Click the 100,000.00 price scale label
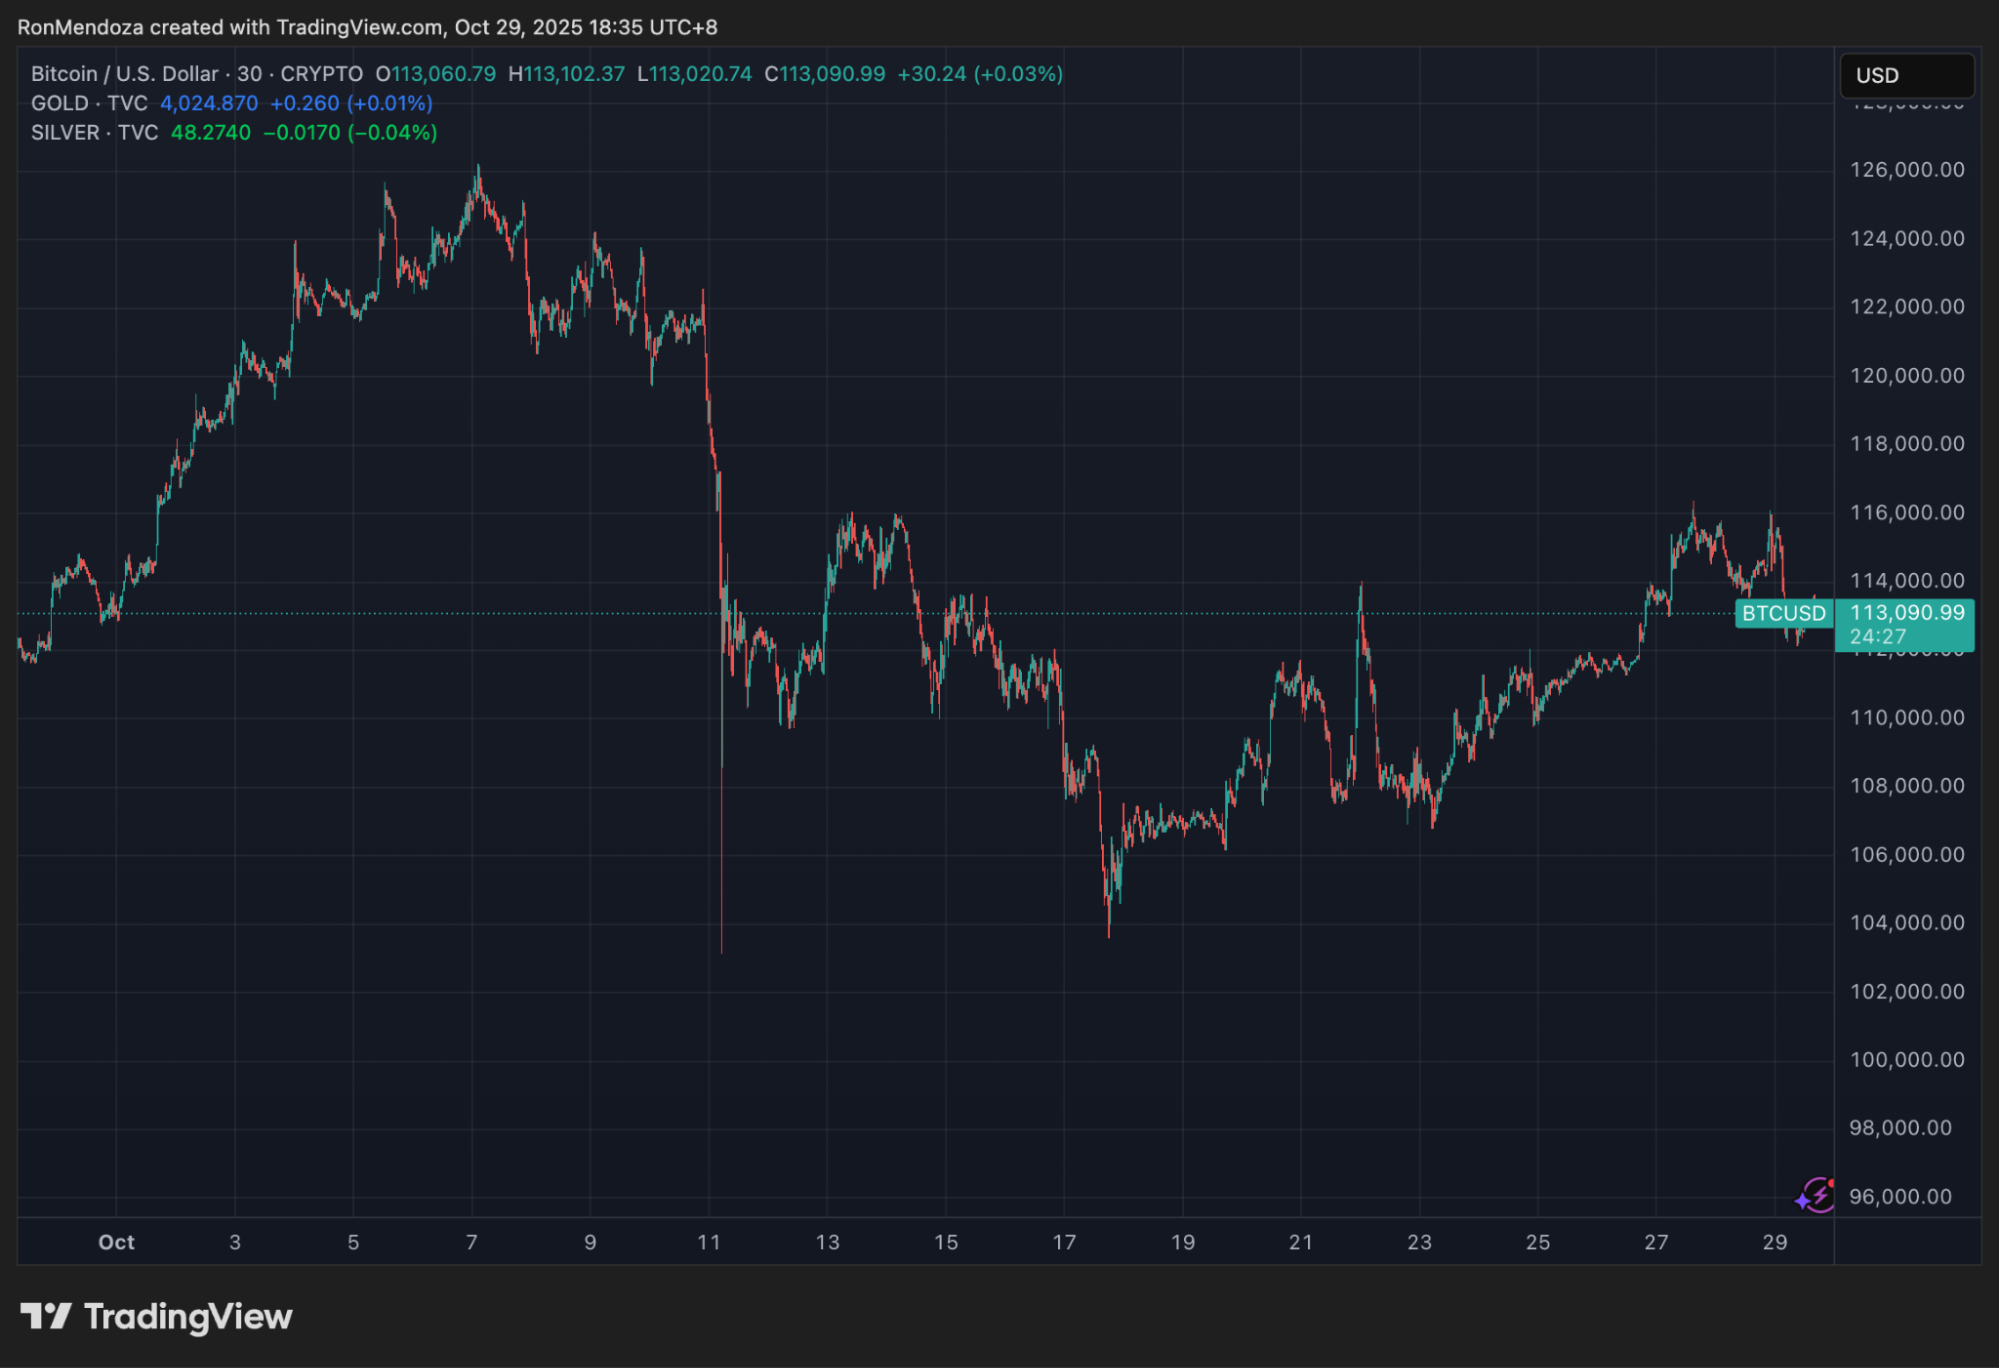The width and height of the screenshot is (1999, 1369). (1906, 1060)
